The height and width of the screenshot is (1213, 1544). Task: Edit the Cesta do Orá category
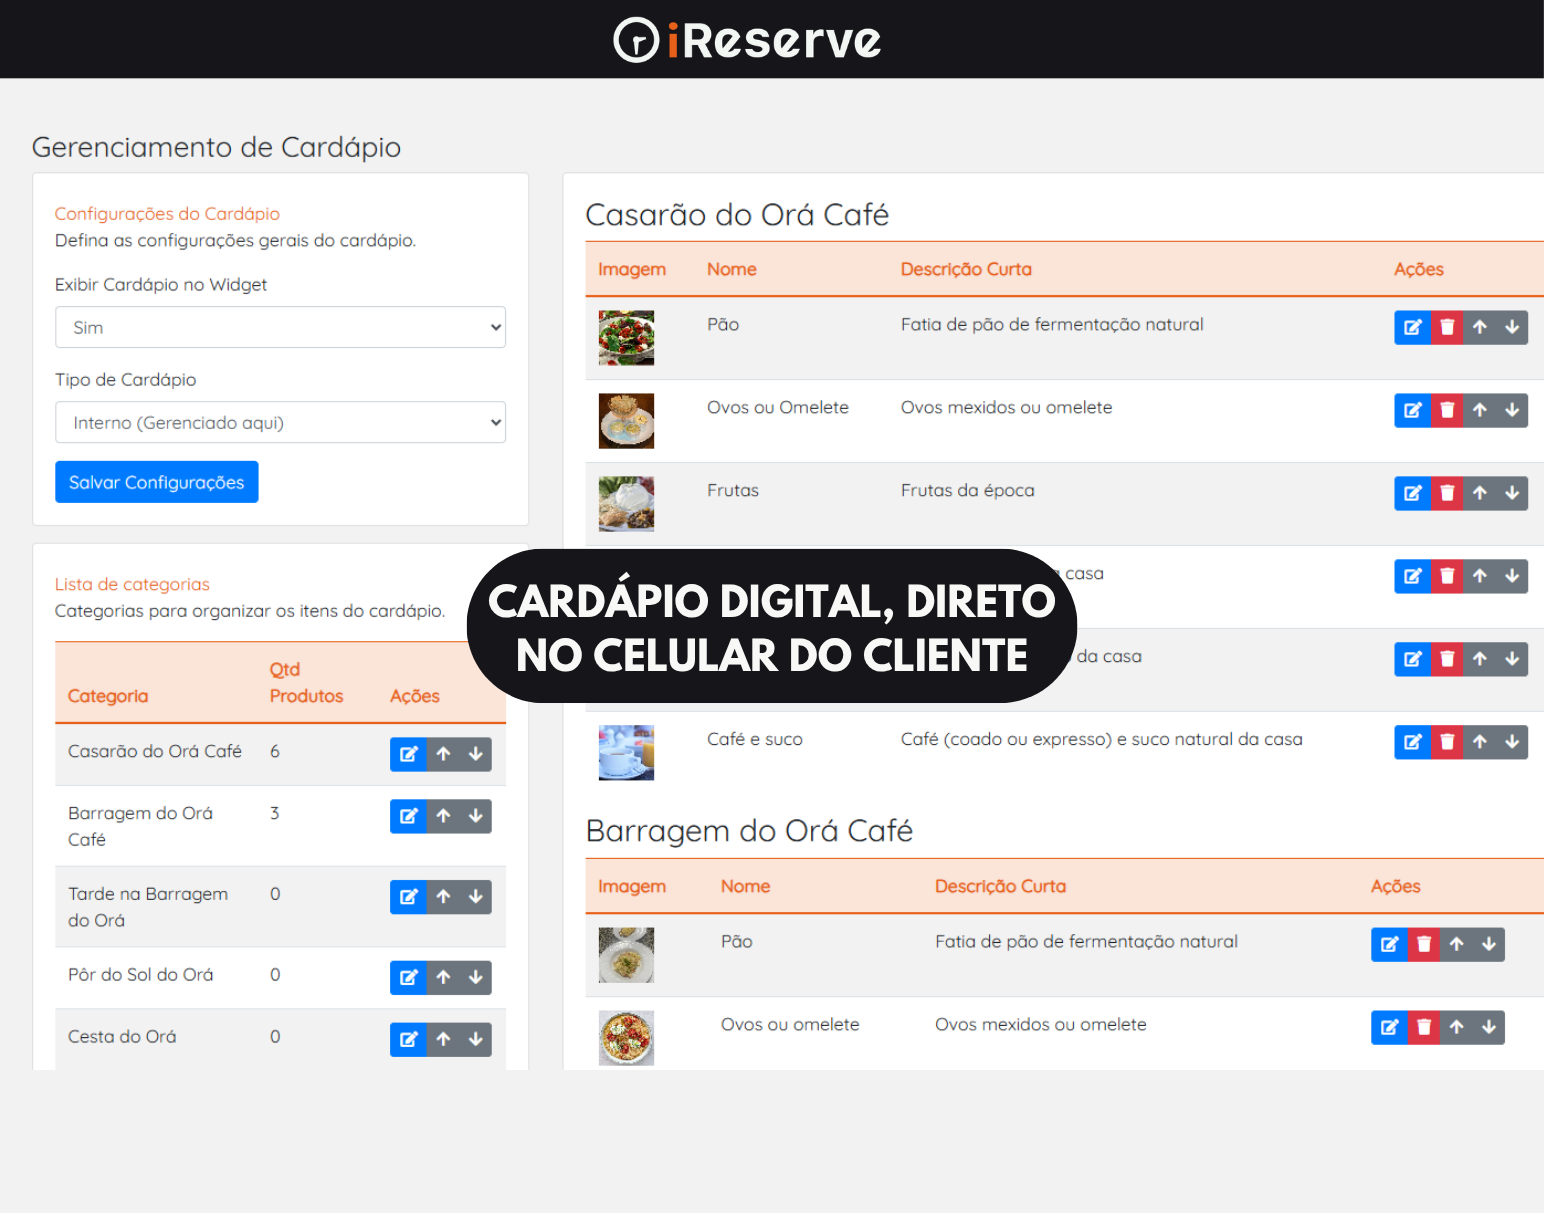[408, 1040]
